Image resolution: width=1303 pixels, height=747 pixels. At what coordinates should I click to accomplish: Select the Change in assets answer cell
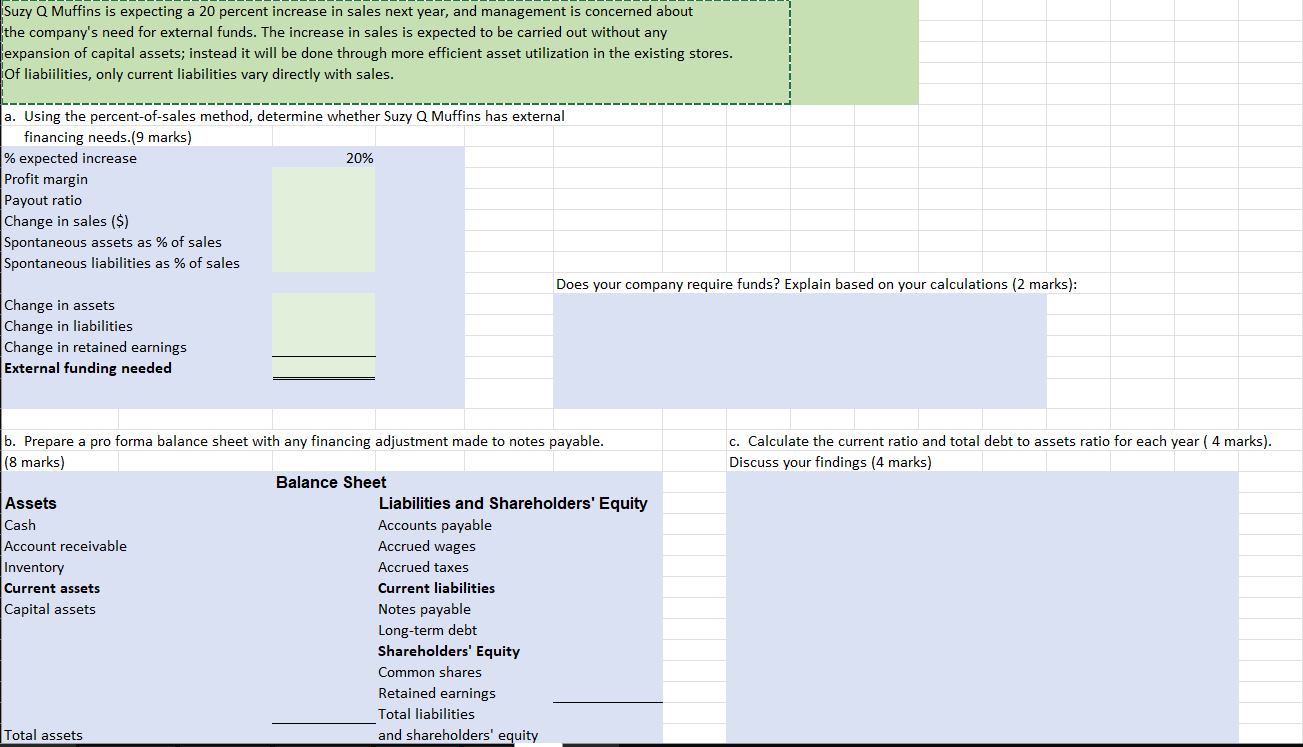coord(323,305)
